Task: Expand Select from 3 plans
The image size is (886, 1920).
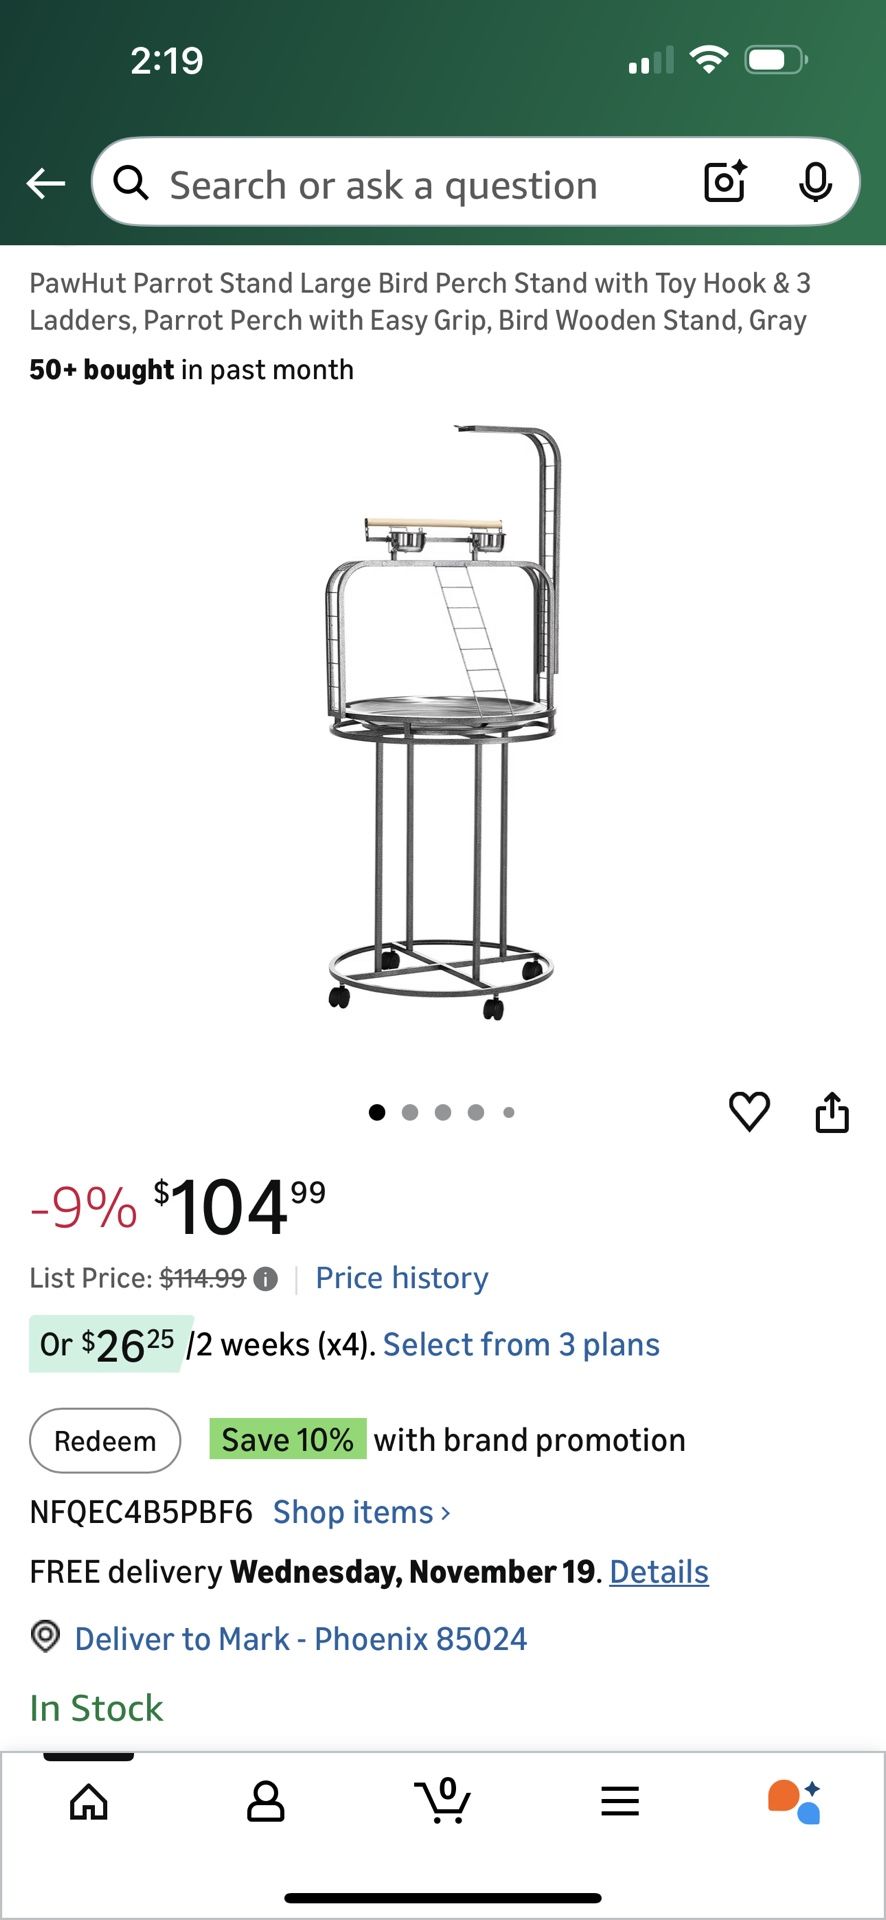Action: pyautogui.click(x=521, y=1345)
